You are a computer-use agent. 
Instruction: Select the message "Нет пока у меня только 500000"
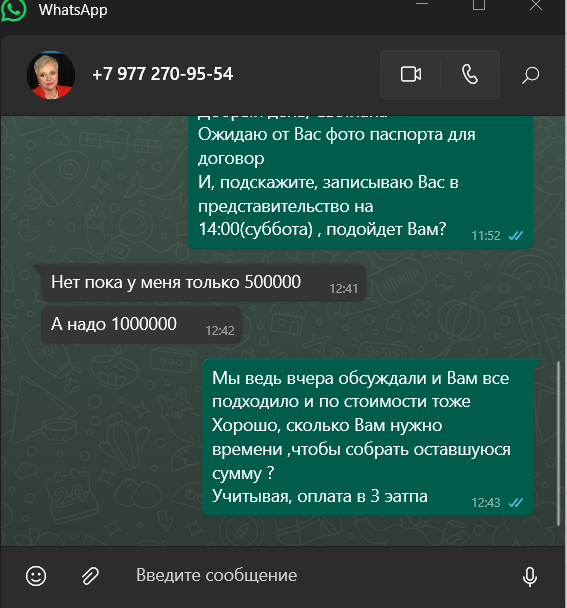click(204, 283)
